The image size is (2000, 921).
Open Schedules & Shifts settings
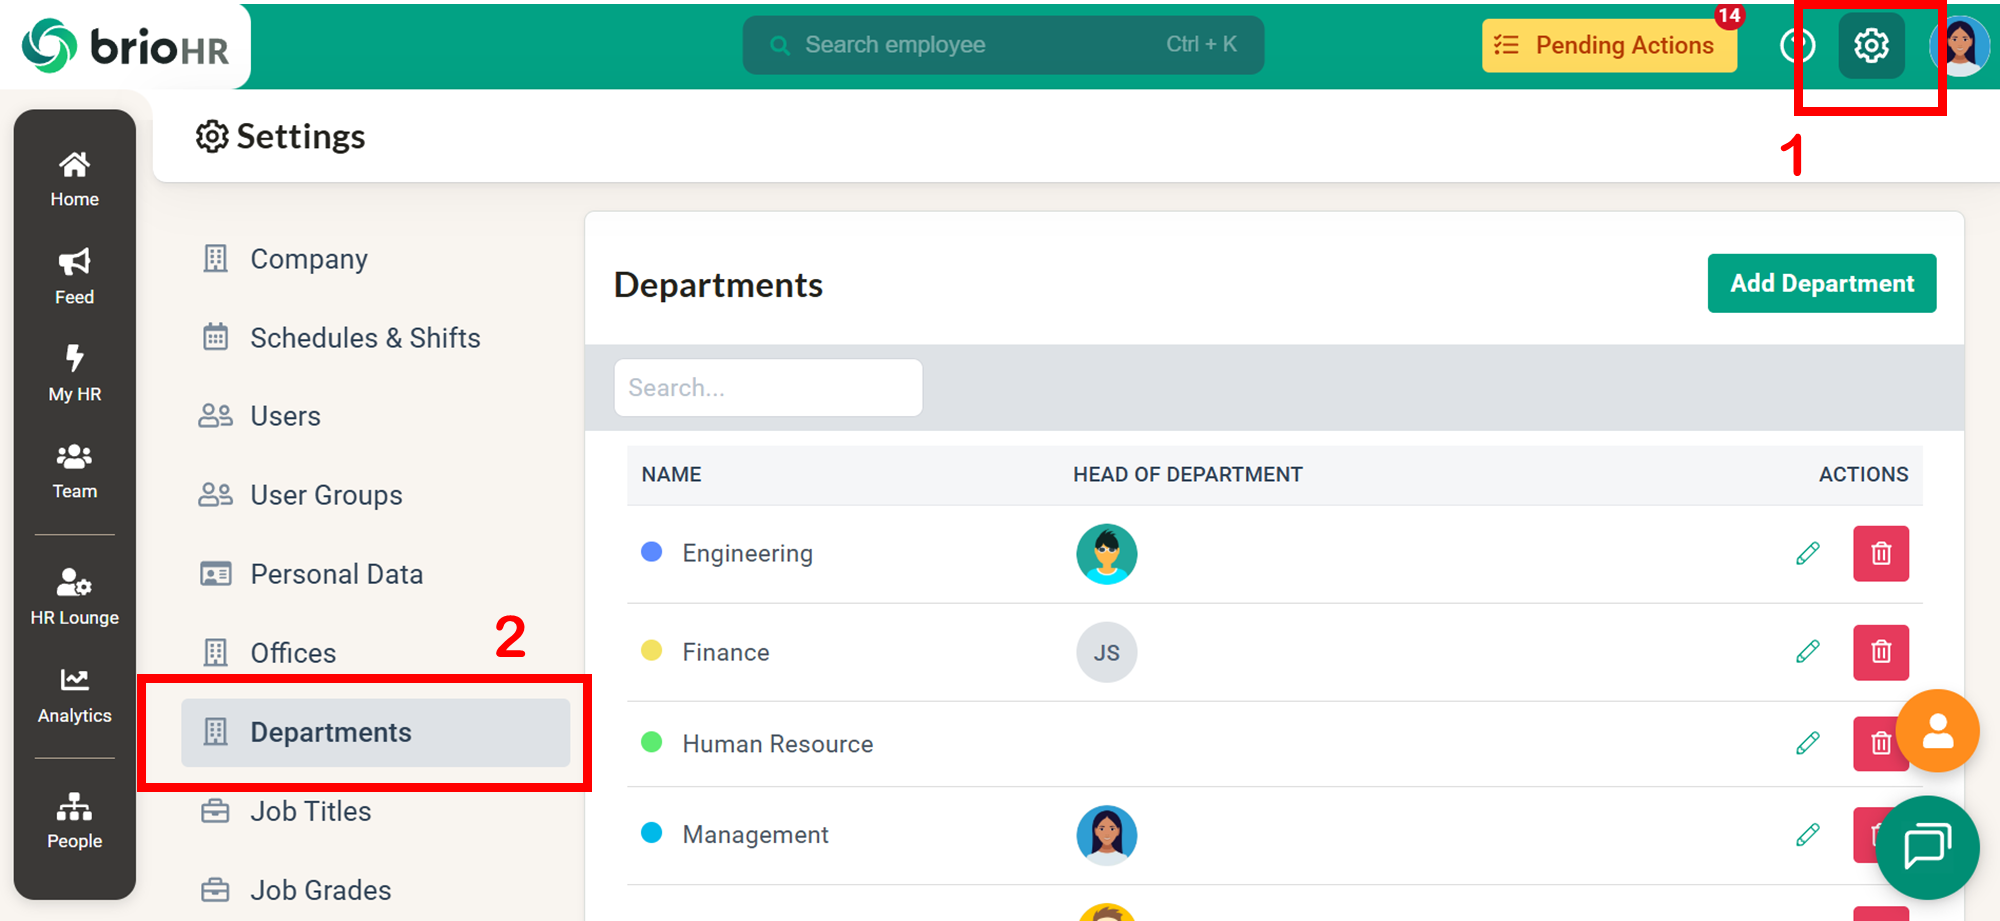[364, 338]
